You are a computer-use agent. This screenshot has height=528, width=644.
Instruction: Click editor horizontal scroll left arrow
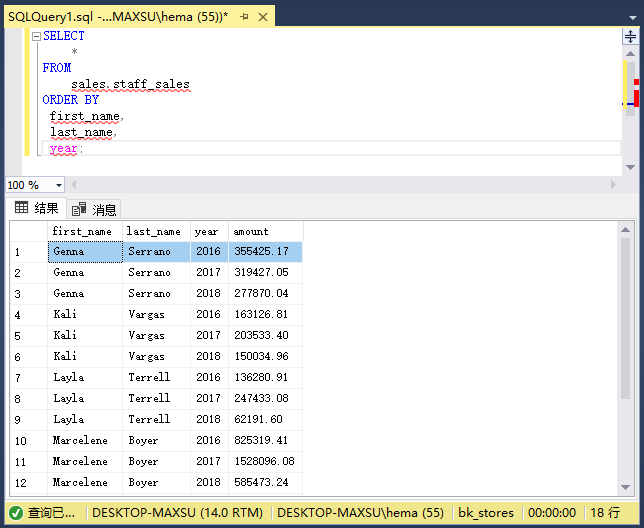click(74, 185)
